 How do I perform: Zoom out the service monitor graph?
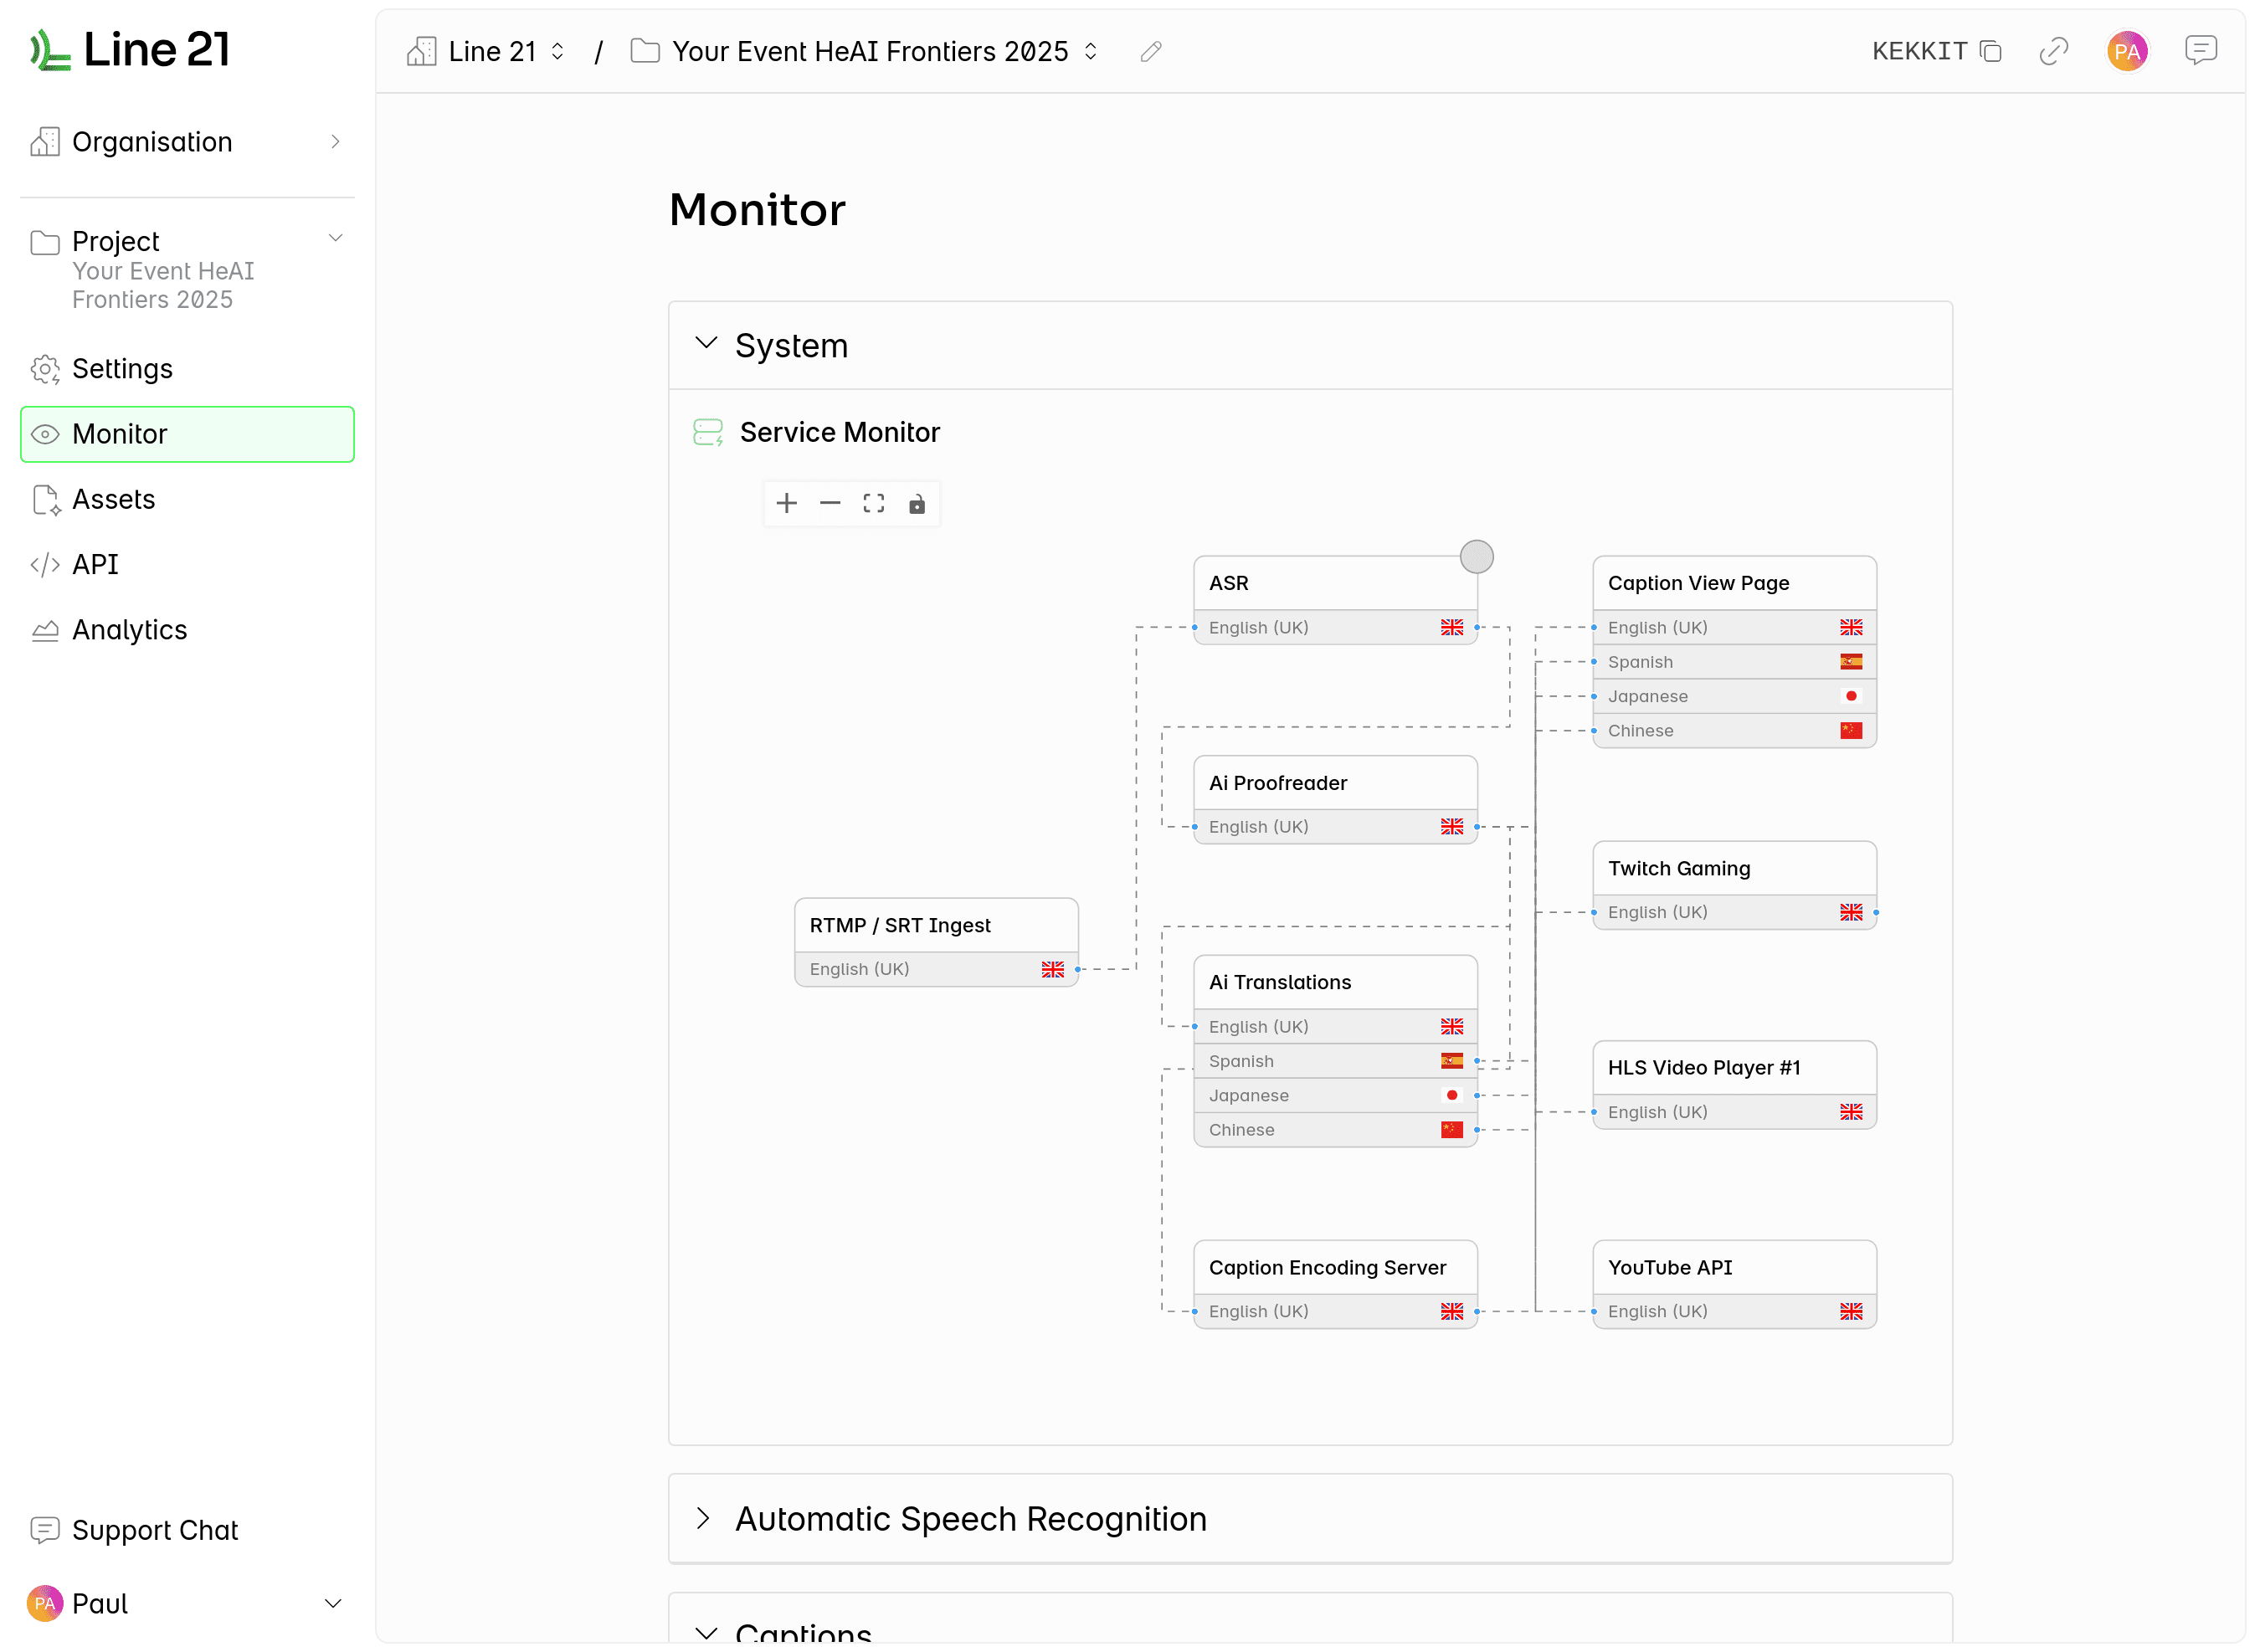[x=830, y=503]
